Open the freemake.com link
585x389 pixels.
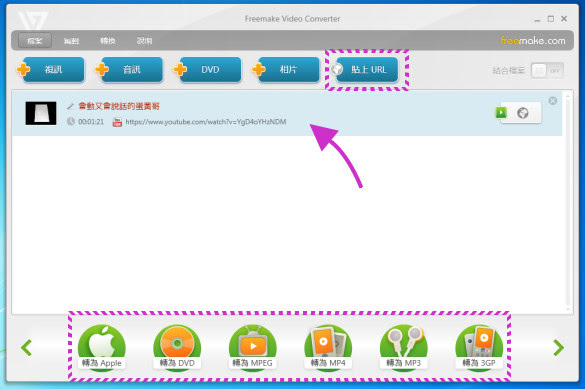[533, 40]
